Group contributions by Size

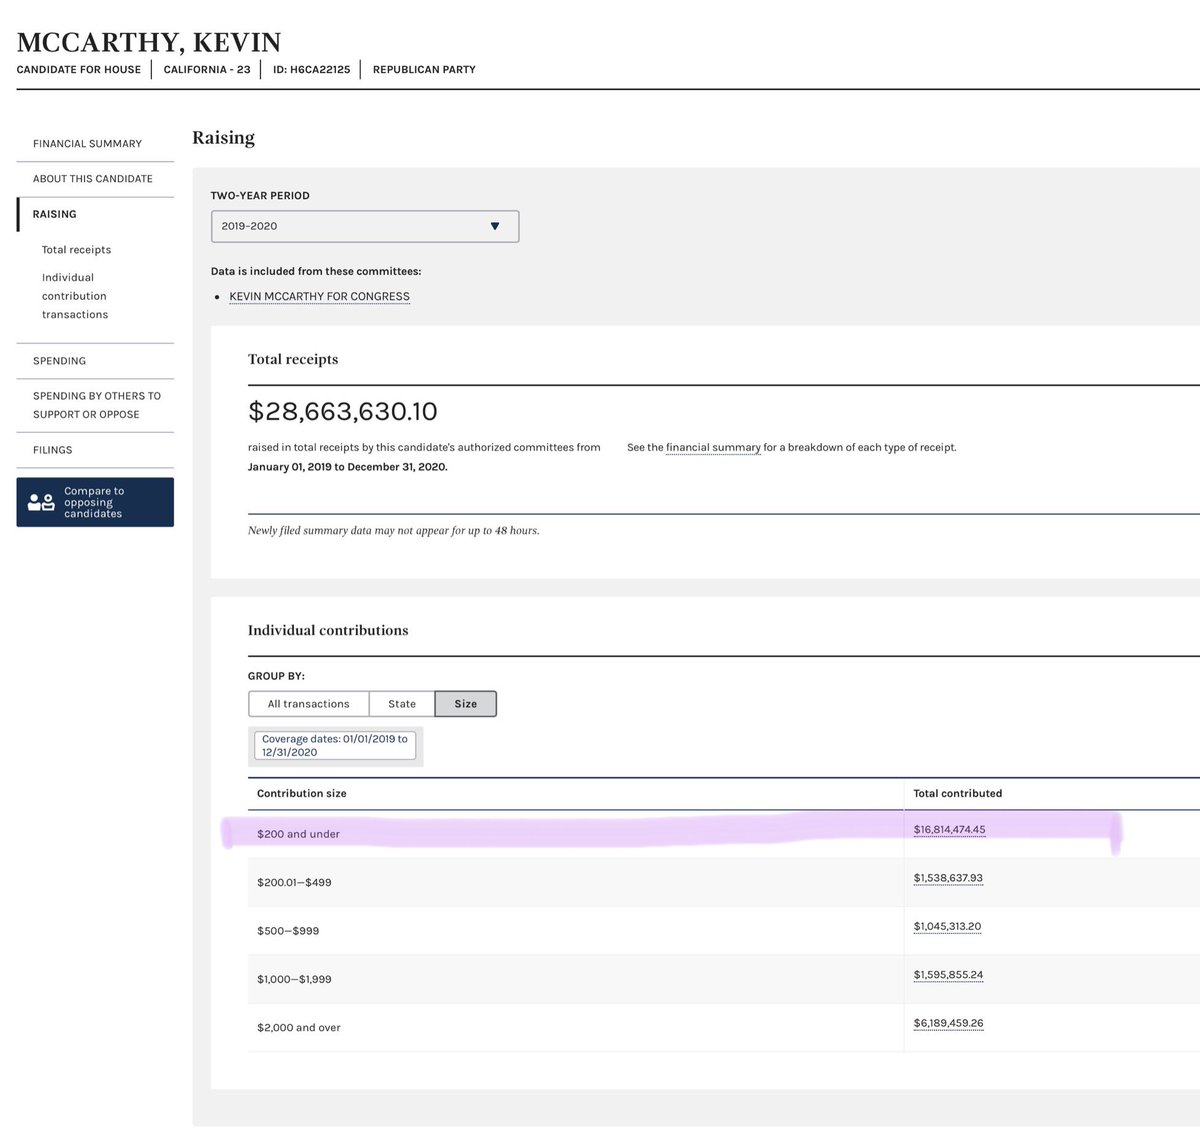pos(465,704)
